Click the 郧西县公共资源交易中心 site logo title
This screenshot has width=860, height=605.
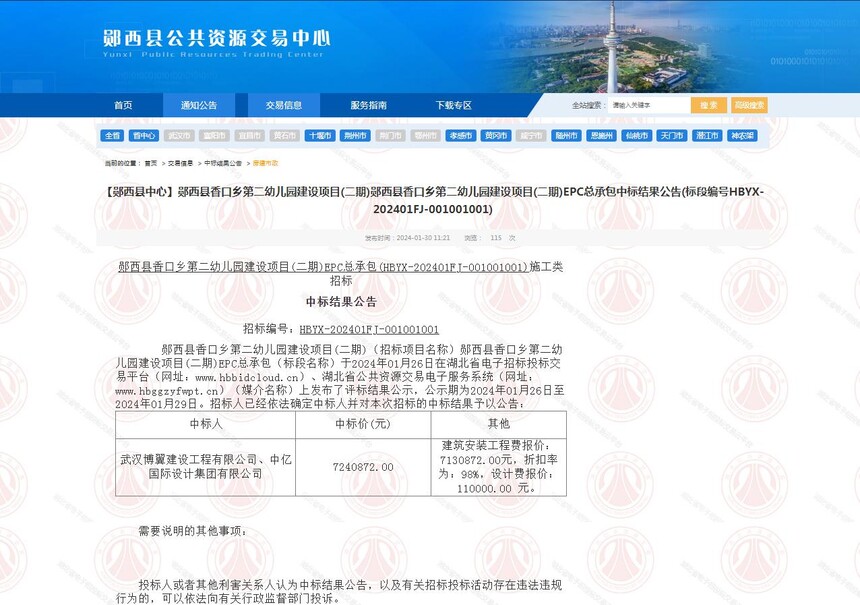(216, 38)
